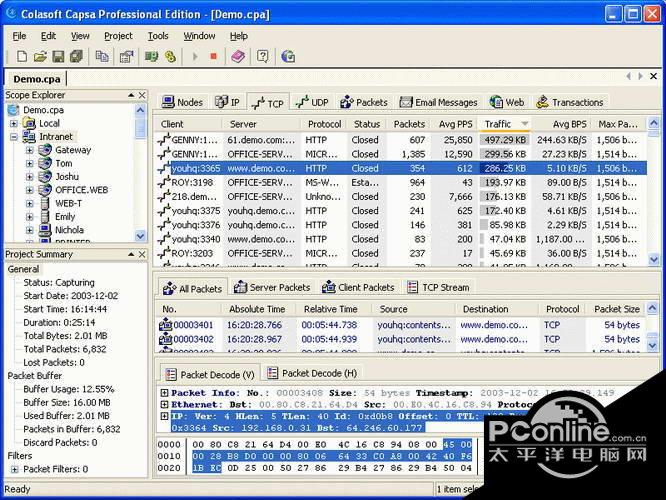666x500 pixels.
Task: Click the Open folder toolbar icon
Action: (x=40, y=56)
